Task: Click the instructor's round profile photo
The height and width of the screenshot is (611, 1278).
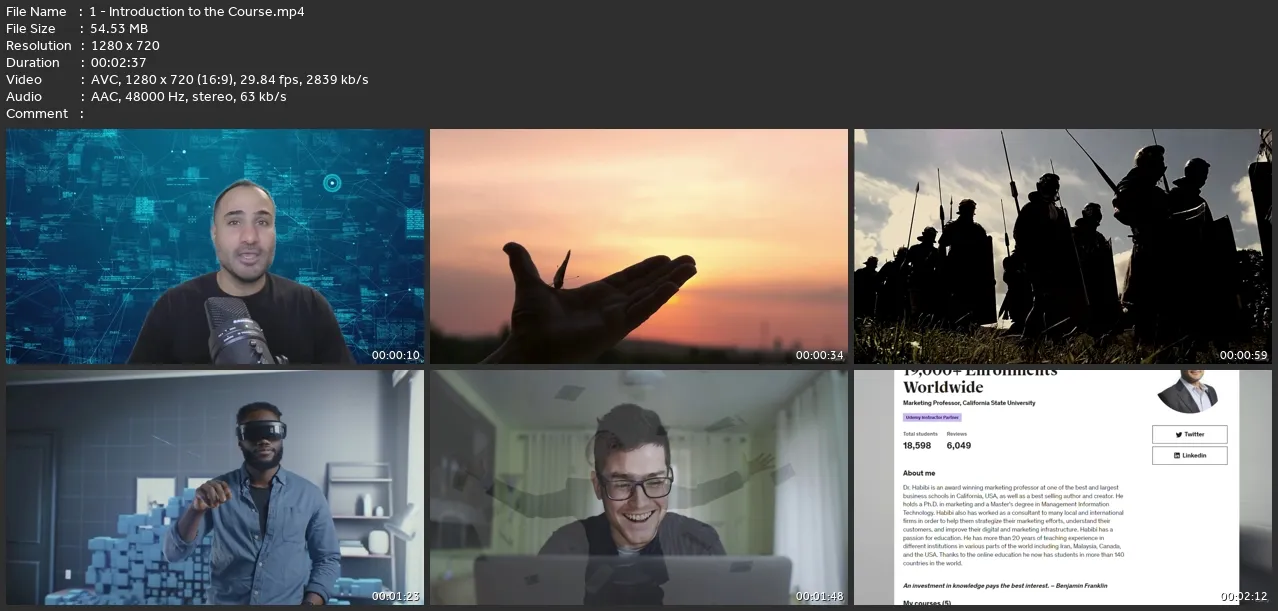Action: (1187, 391)
